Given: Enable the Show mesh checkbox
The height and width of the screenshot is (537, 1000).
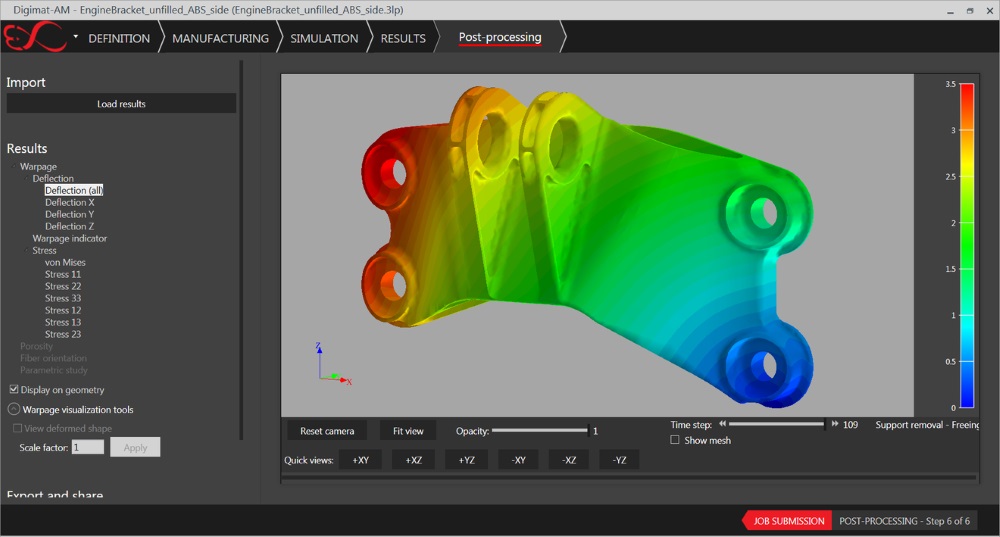Looking at the screenshot, I should point(675,440).
